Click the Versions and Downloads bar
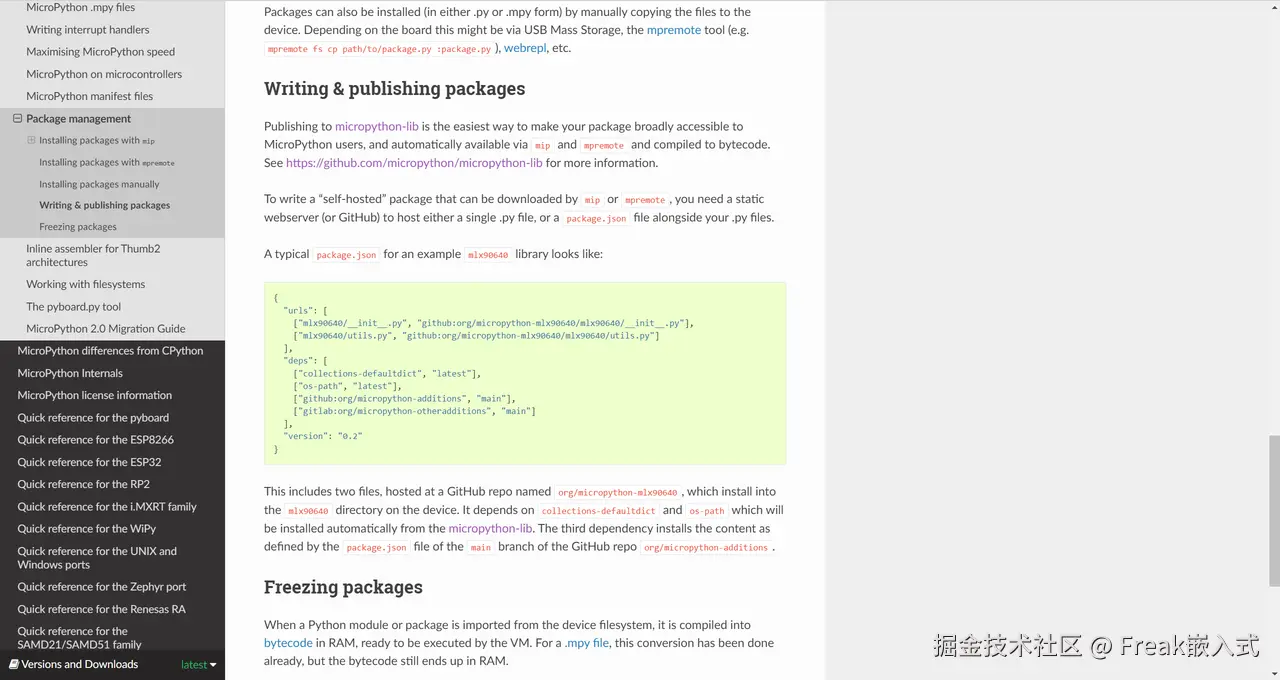 pyautogui.click(x=112, y=664)
